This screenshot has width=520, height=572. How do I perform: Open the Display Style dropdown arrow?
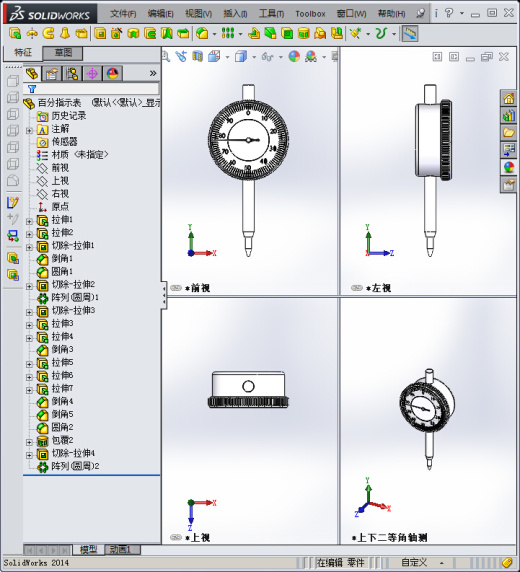coord(254,57)
